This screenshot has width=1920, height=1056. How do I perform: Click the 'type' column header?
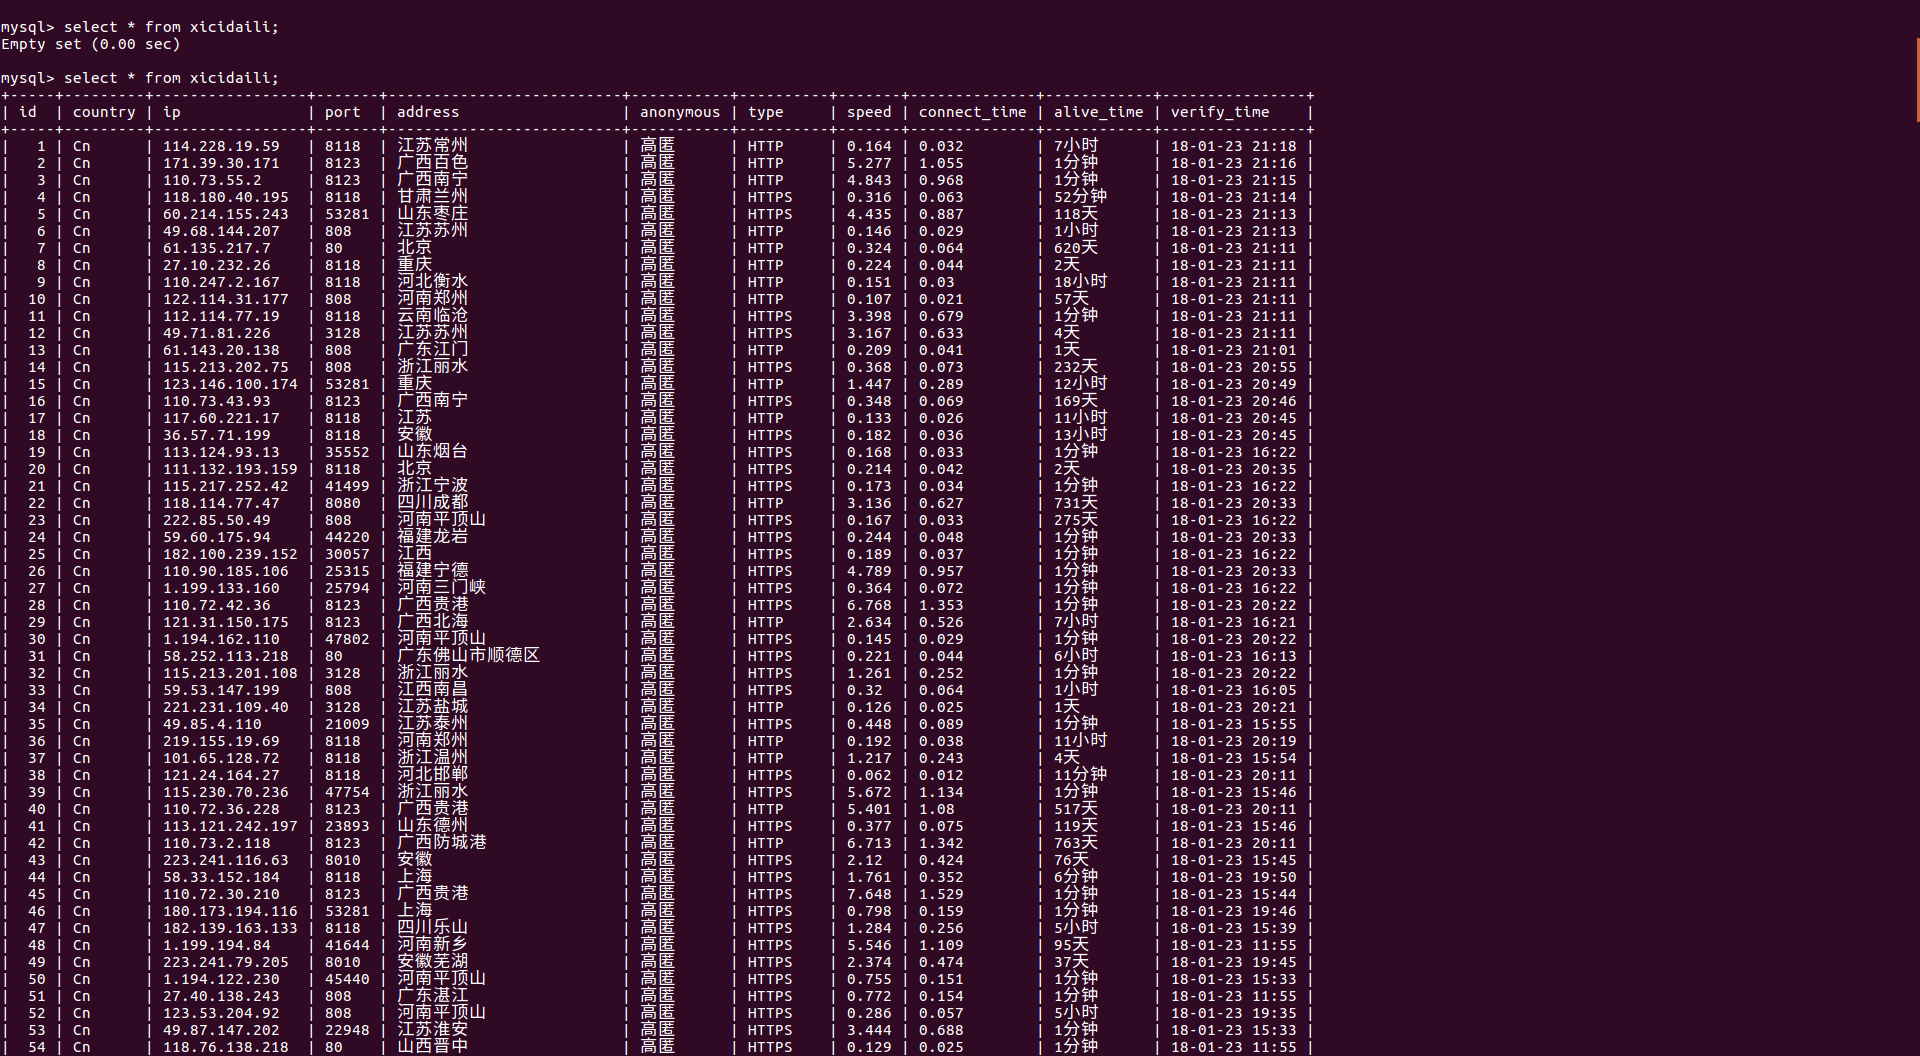click(766, 112)
